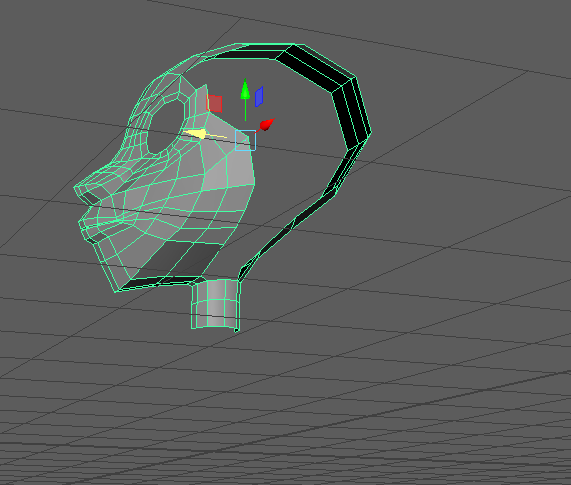Click the thin green Y-axis line shaft
Screen dimensions: 571x485
[245, 110]
